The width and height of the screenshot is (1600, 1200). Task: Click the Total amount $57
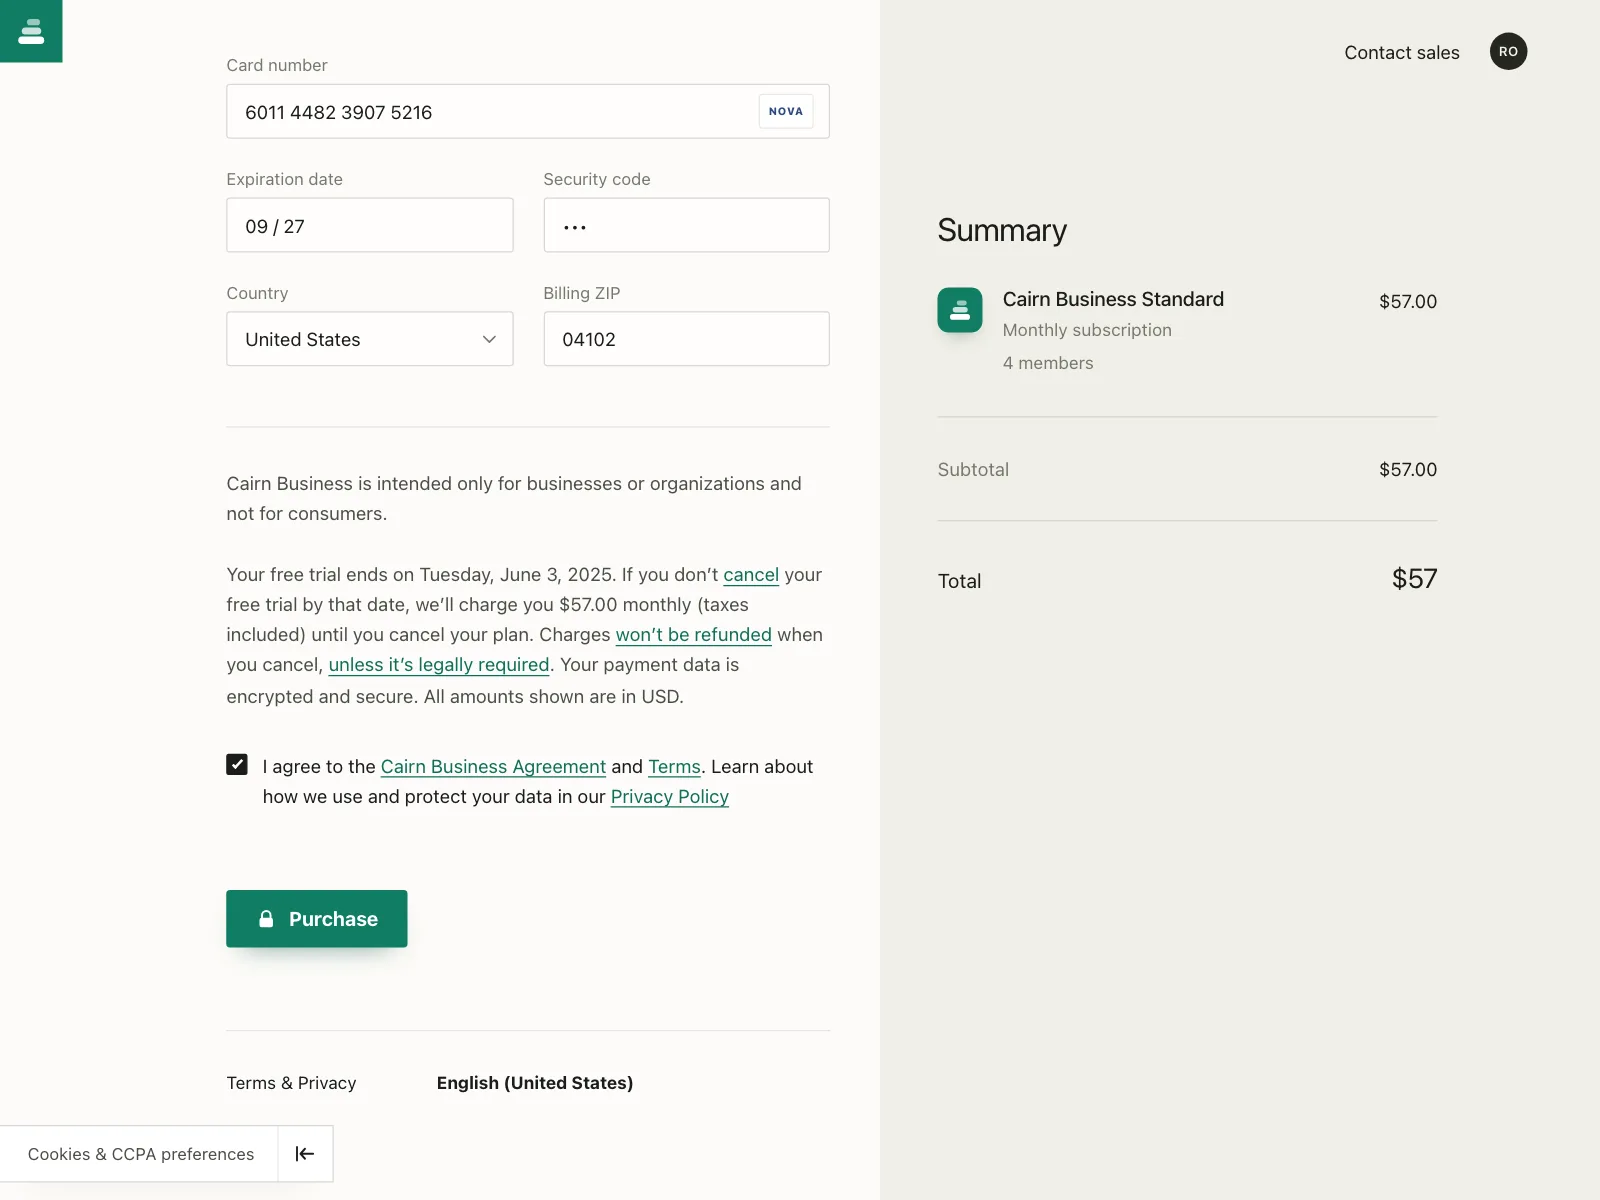coord(1414,579)
